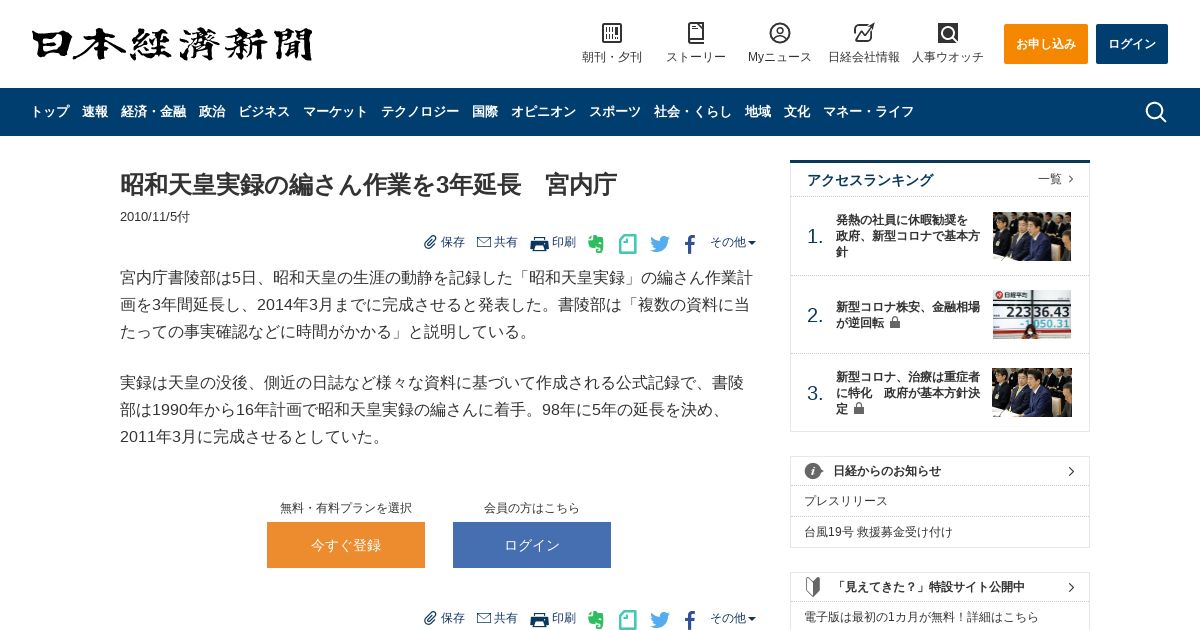Select the 速報 navigation item
This screenshot has height=630, width=1200.
[x=95, y=112]
